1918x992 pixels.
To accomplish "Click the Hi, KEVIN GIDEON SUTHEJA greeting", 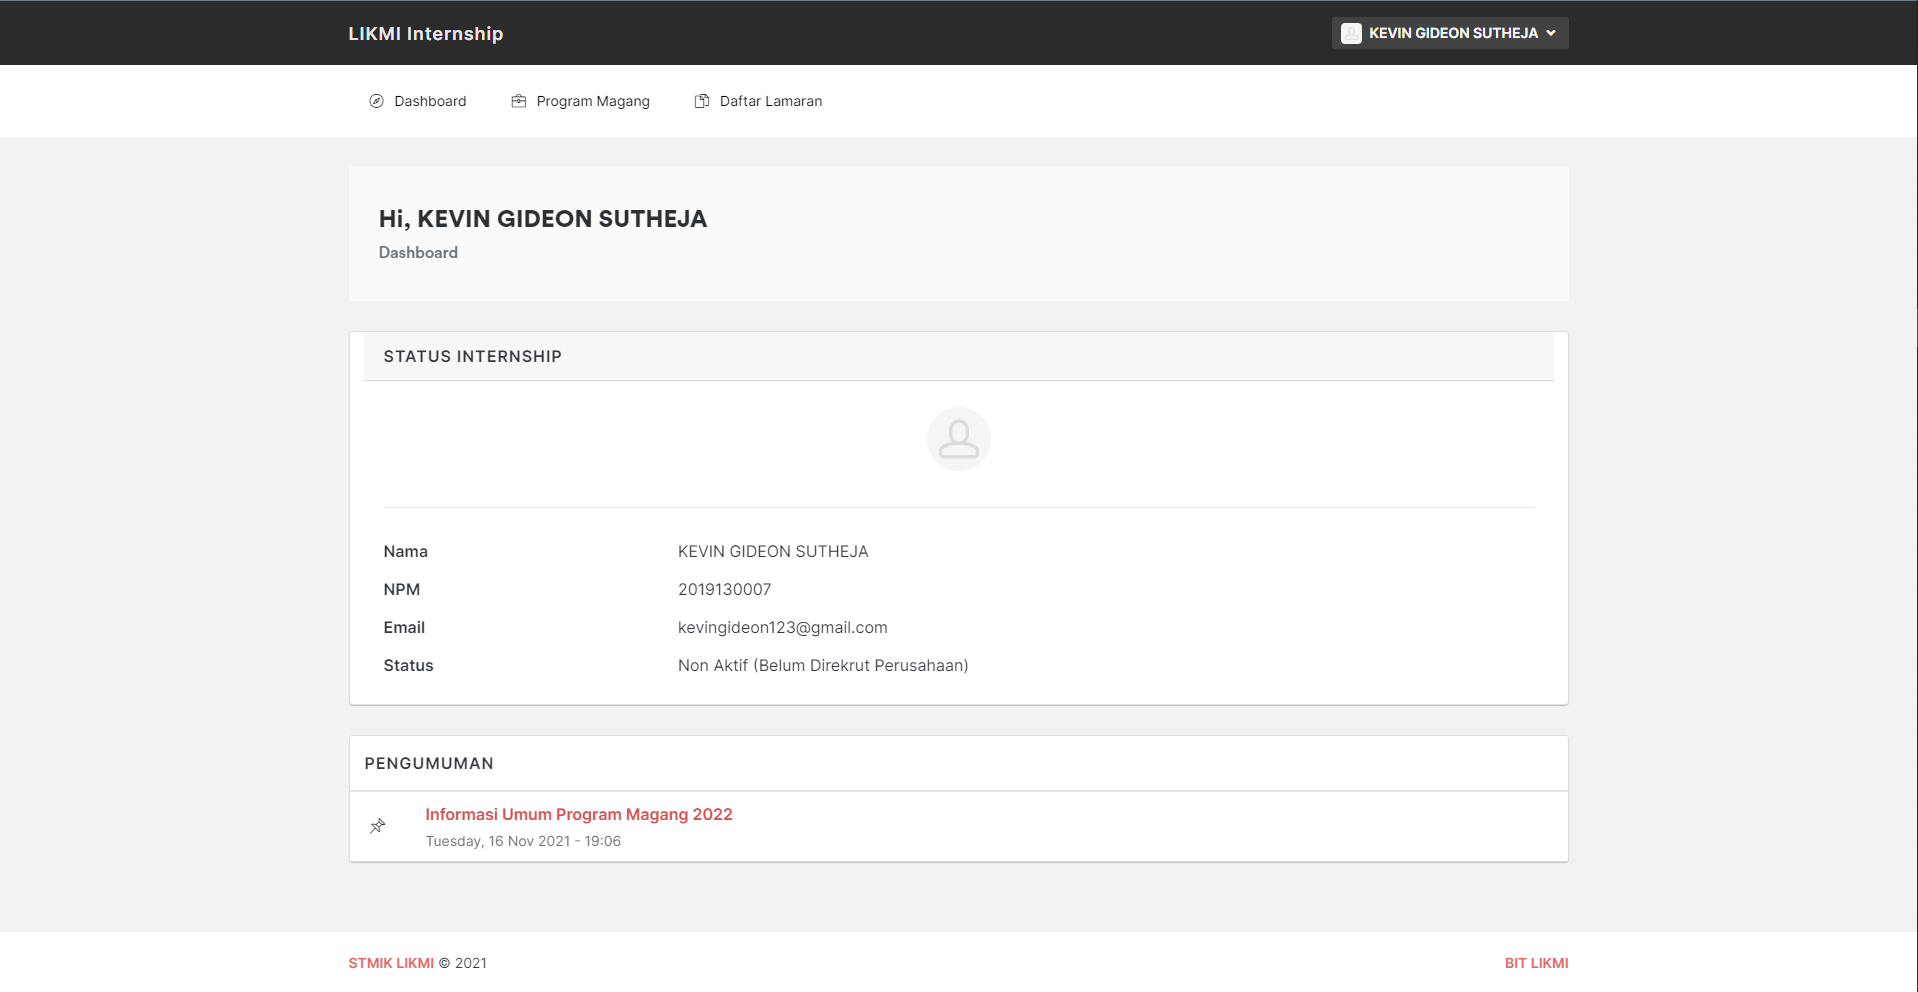I will [x=543, y=219].
